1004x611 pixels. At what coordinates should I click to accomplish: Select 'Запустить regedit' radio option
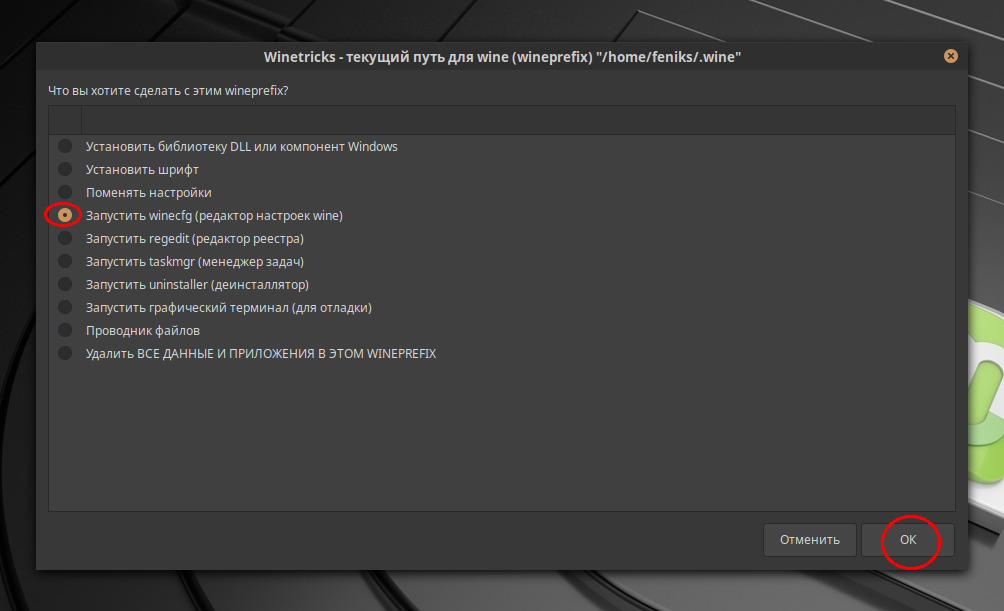pyautogui.click(x=65, y=238)
